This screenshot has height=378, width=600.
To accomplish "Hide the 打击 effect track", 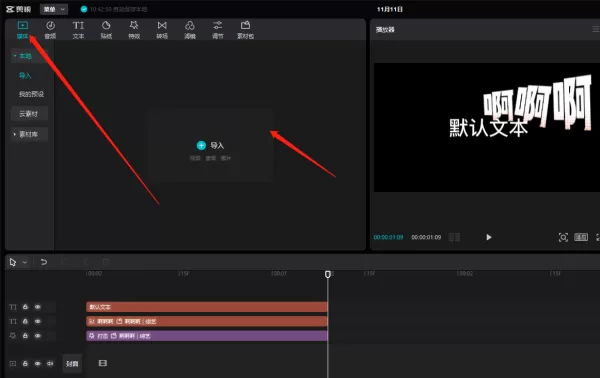I will click(38, 336).
